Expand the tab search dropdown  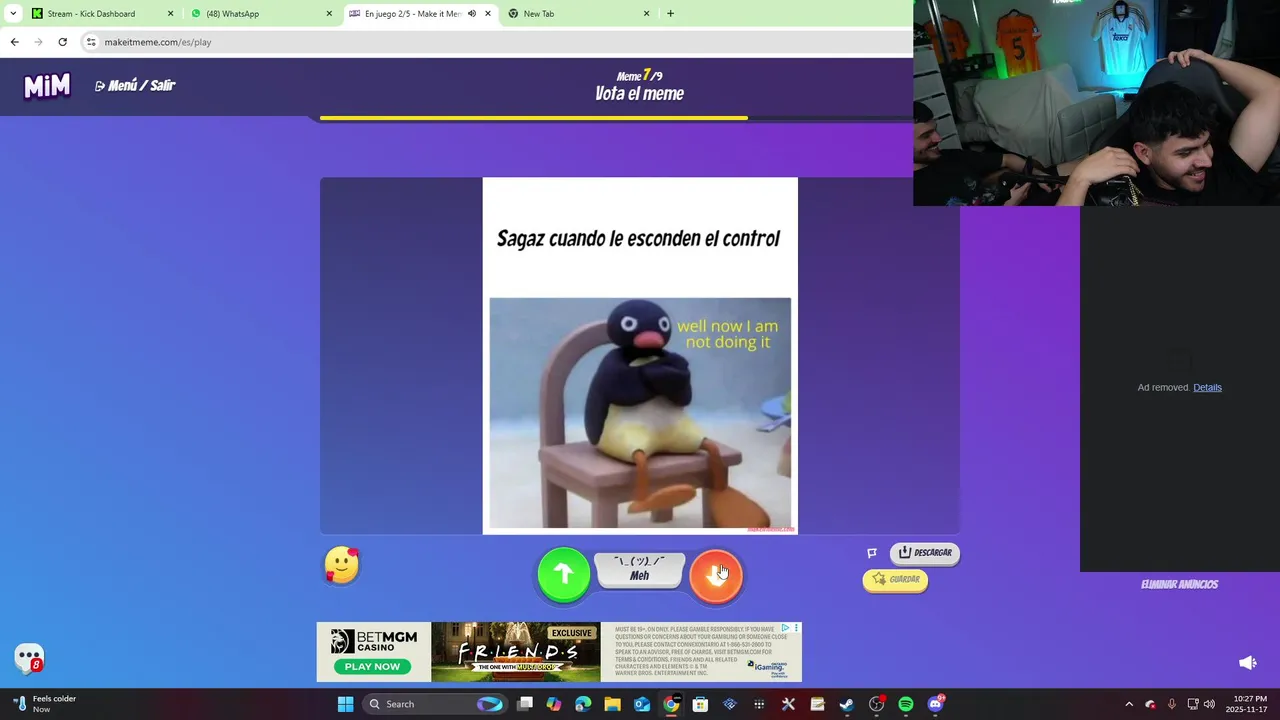pos(13,14)
